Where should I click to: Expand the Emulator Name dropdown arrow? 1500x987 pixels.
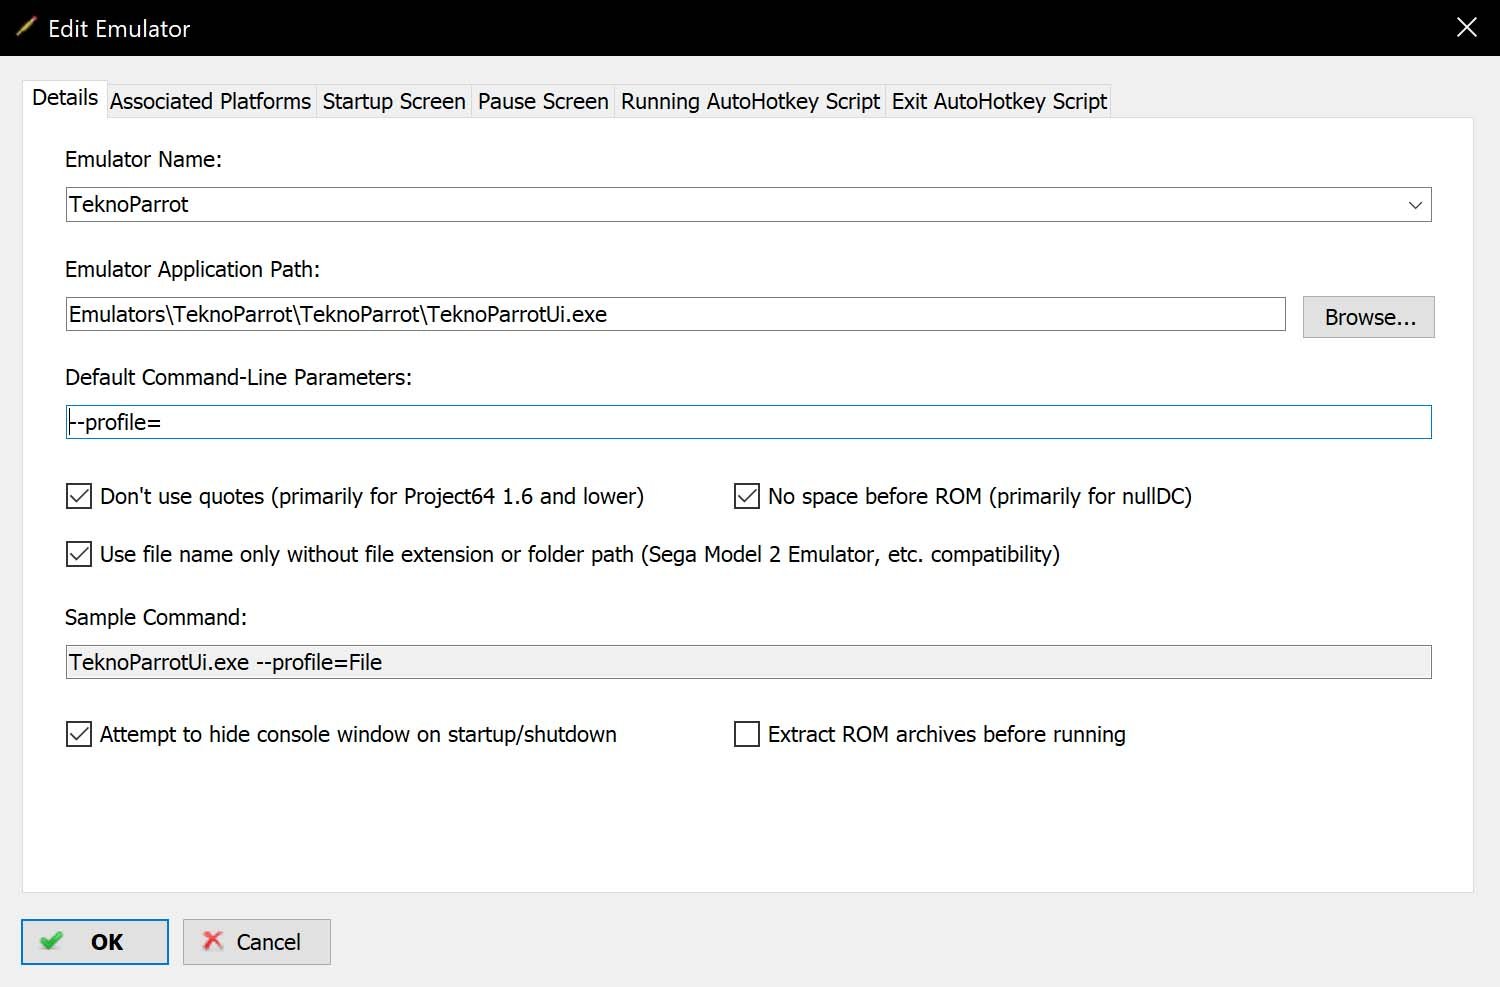[1415, 205]
